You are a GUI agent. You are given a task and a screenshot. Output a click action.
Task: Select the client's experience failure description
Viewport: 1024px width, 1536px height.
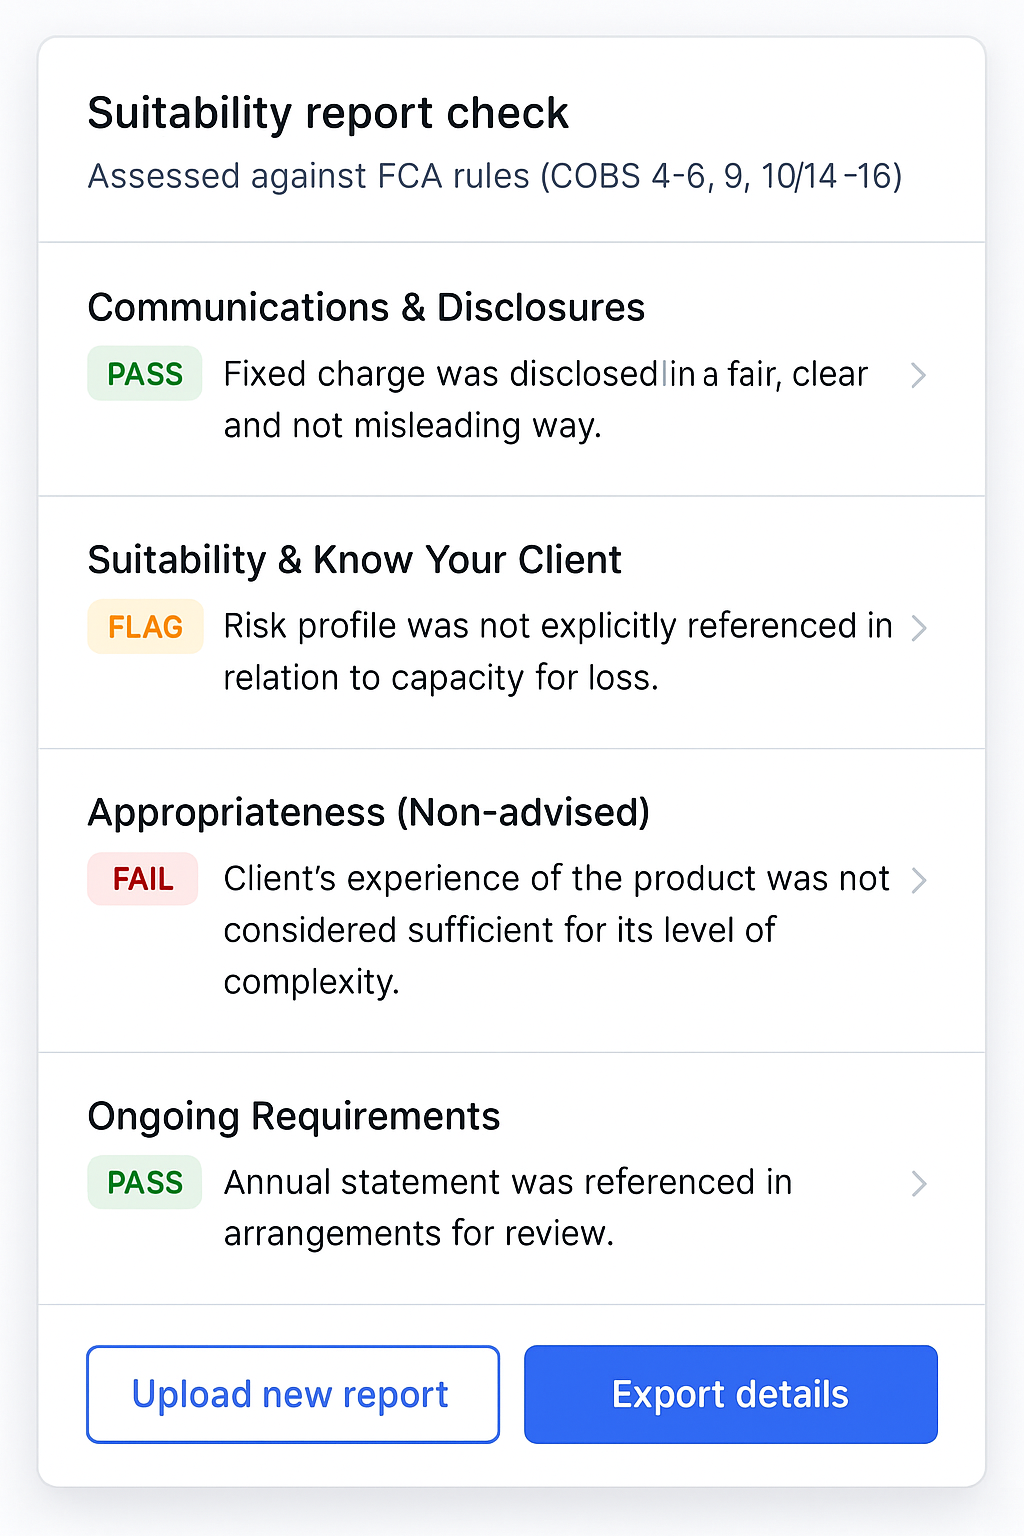pos(556,929)
